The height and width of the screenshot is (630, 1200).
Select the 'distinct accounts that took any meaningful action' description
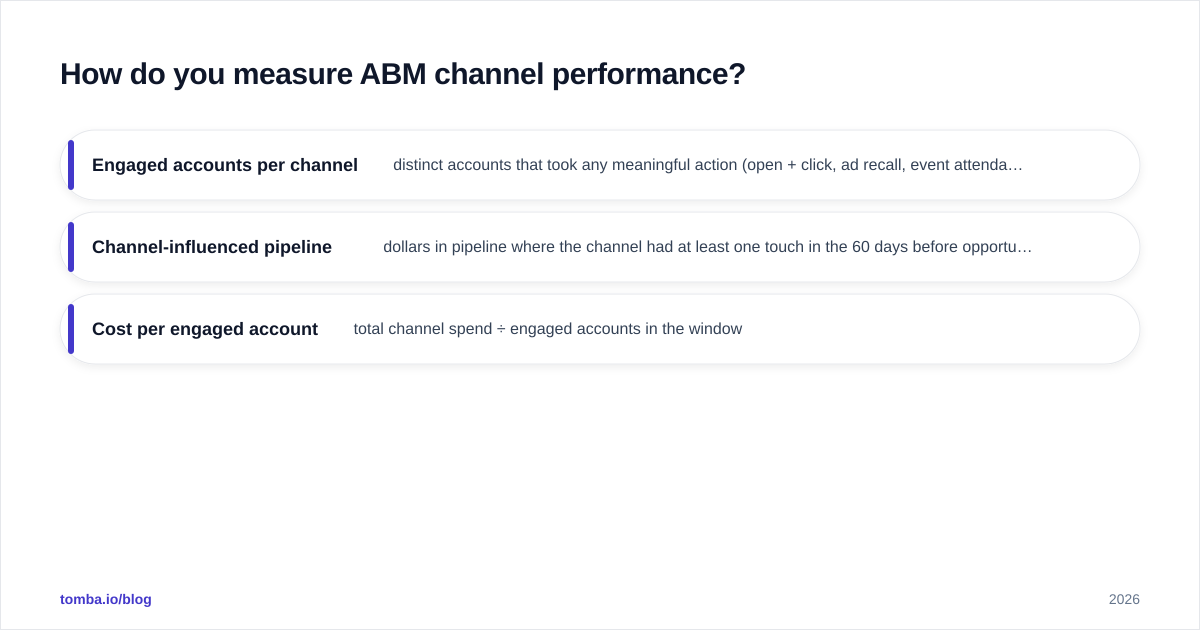[708, 165]
